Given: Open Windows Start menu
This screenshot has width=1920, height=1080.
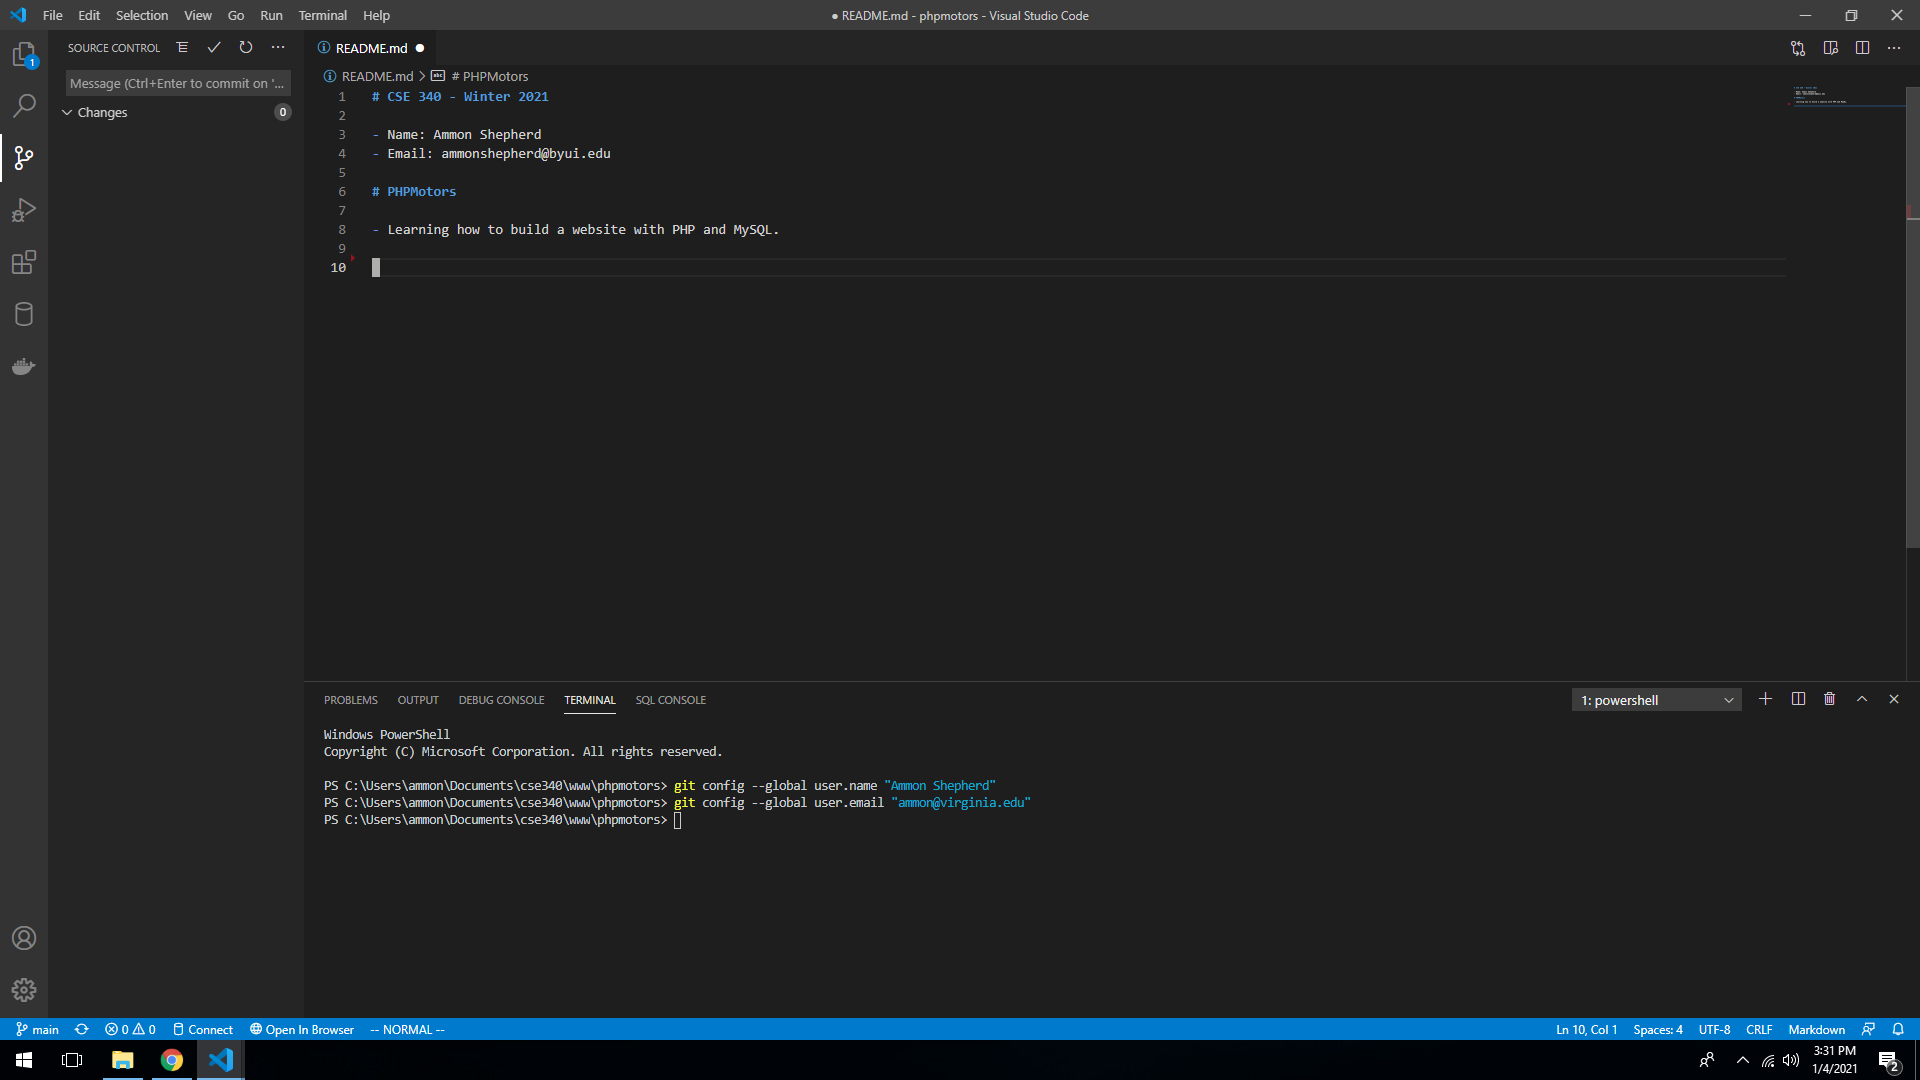Looking at the screenshot, I should point(24,1060).
